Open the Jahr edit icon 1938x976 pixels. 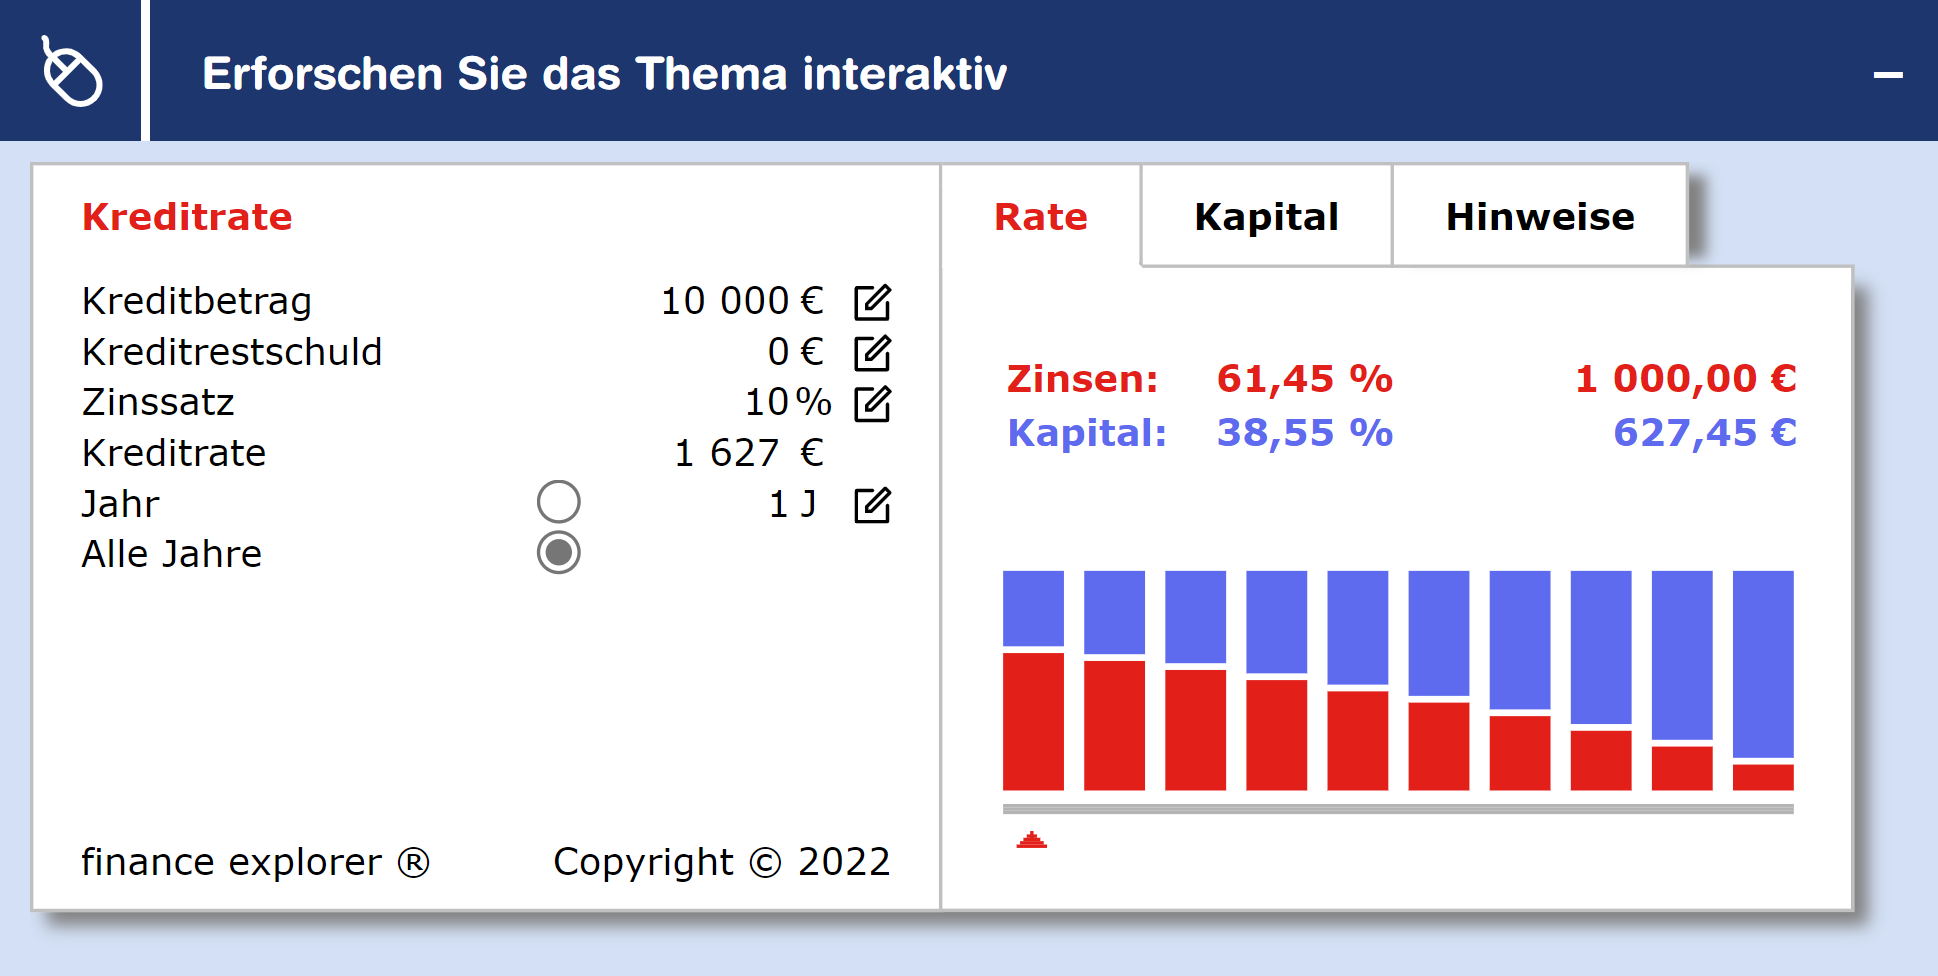pyautogui.click(x=872, y=505)
